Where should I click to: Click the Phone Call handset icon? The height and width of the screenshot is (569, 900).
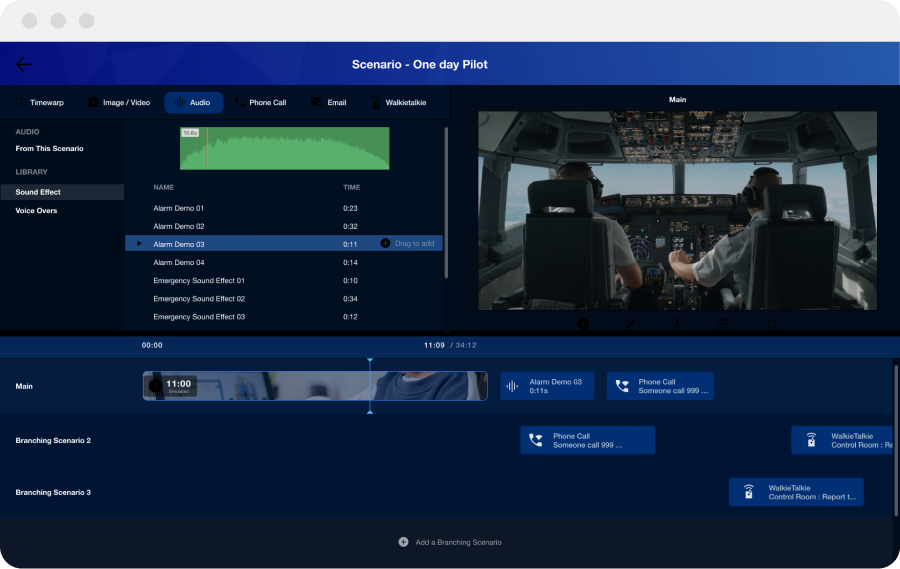point(239,102)
